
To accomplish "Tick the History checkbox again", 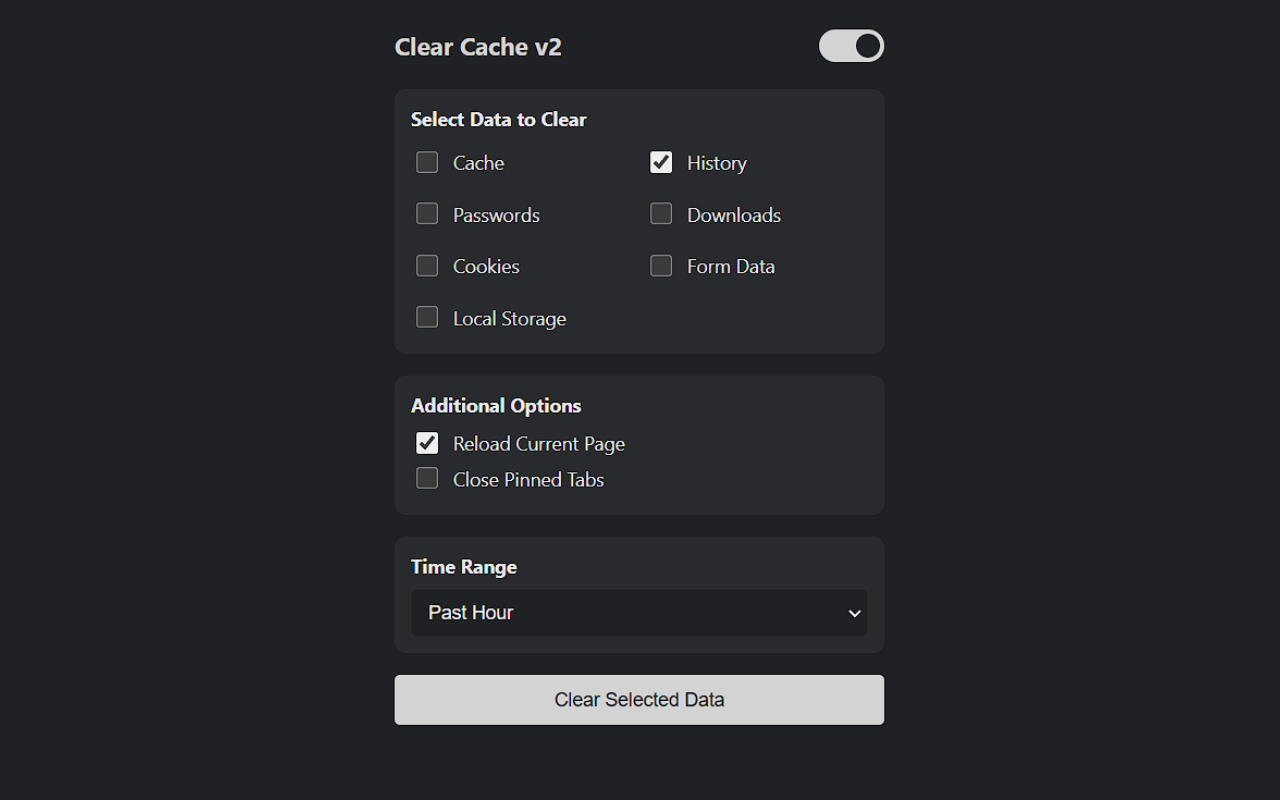I will pyautogui.click(x=660, y=161).
